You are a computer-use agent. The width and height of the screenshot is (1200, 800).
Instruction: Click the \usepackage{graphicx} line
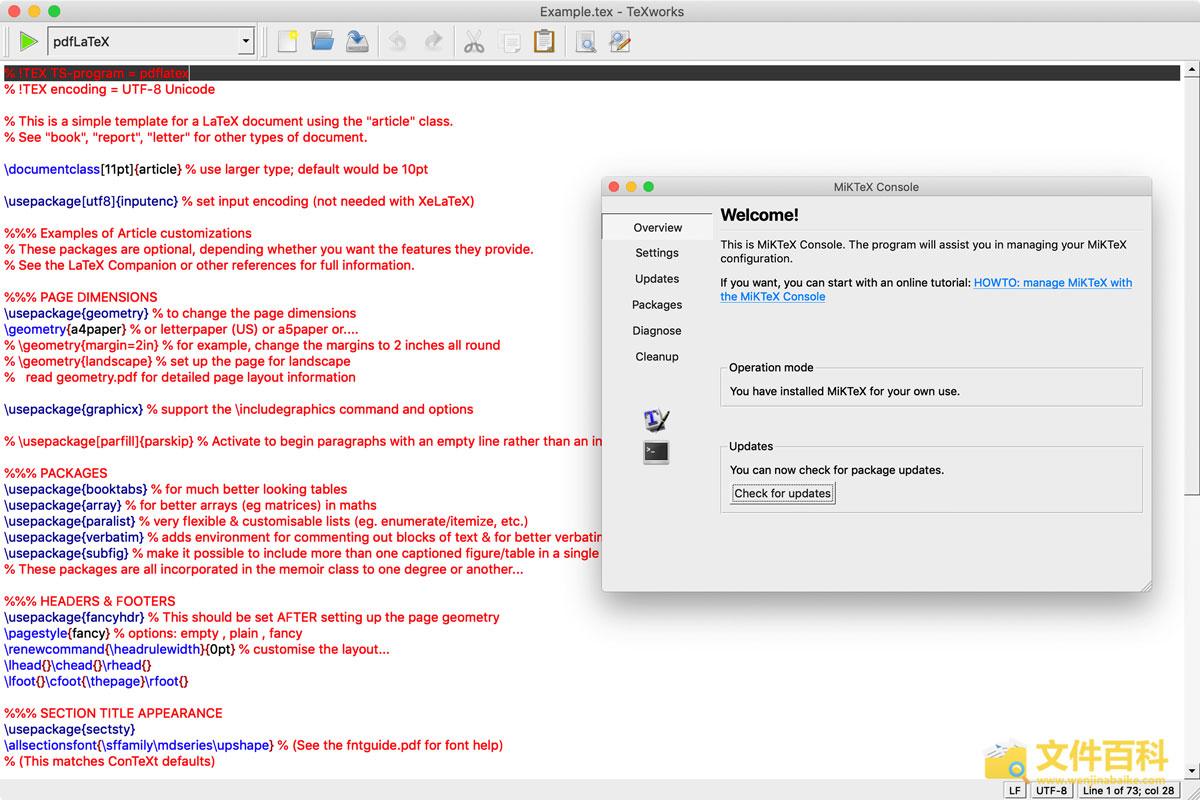pyautogui.click(x=239, y=409)
